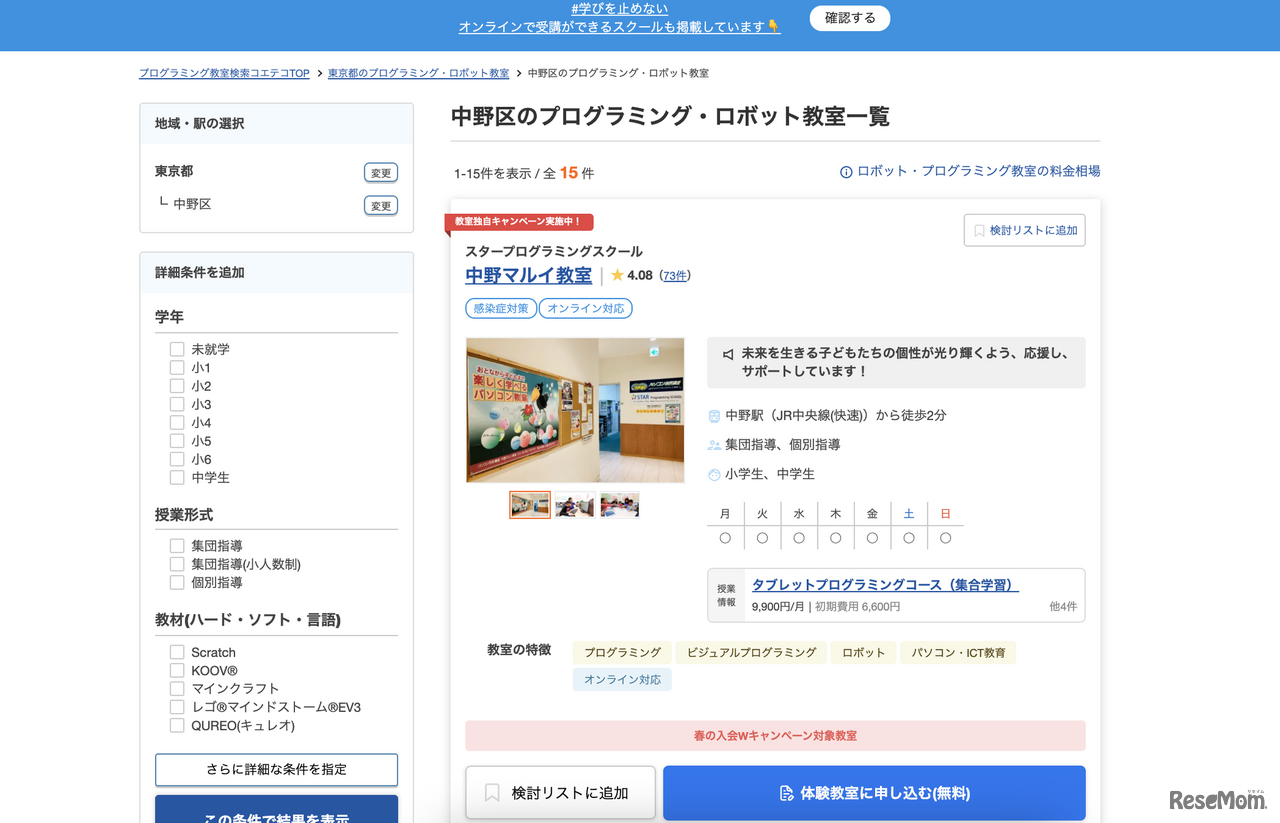The image size is (1280, 823).
Task: Select the second classroom photo thumbnail
Action: 575,505
